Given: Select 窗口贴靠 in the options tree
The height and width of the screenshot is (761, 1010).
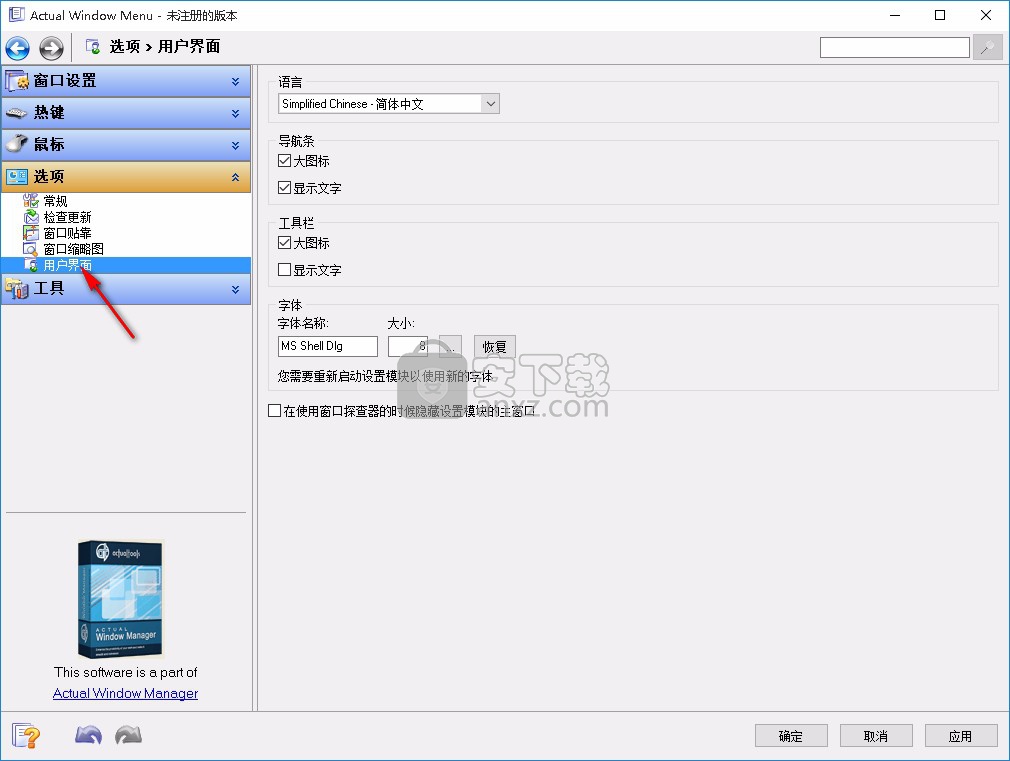Looking at the screenshot, I should tap(68, 233).
